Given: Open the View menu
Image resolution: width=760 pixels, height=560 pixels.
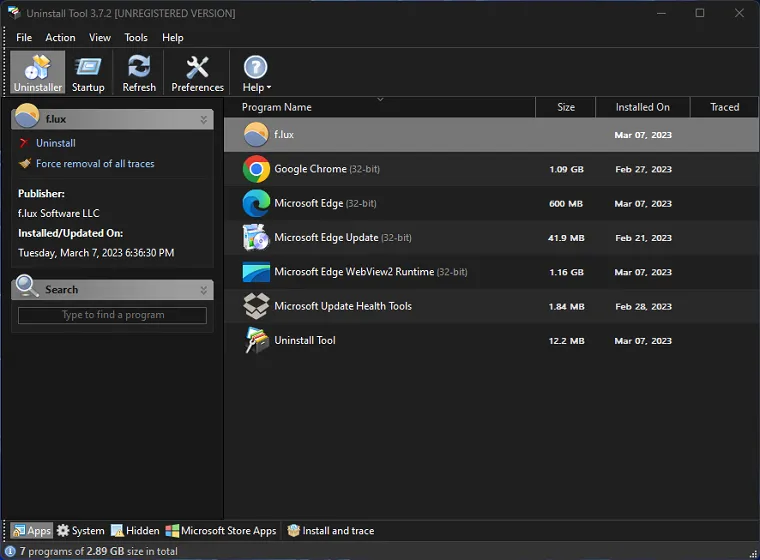Looking at the screenshot, I should [x=99, y=37].
